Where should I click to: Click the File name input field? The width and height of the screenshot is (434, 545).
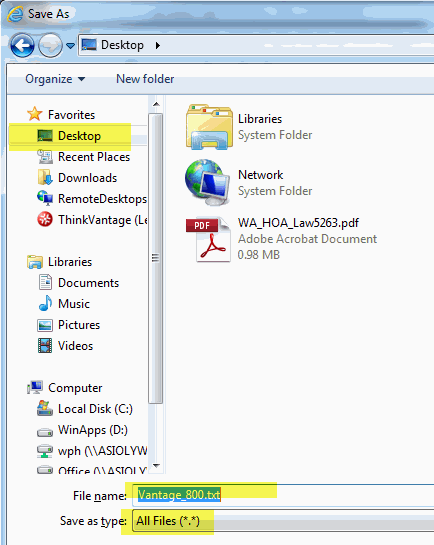point(283,495)
